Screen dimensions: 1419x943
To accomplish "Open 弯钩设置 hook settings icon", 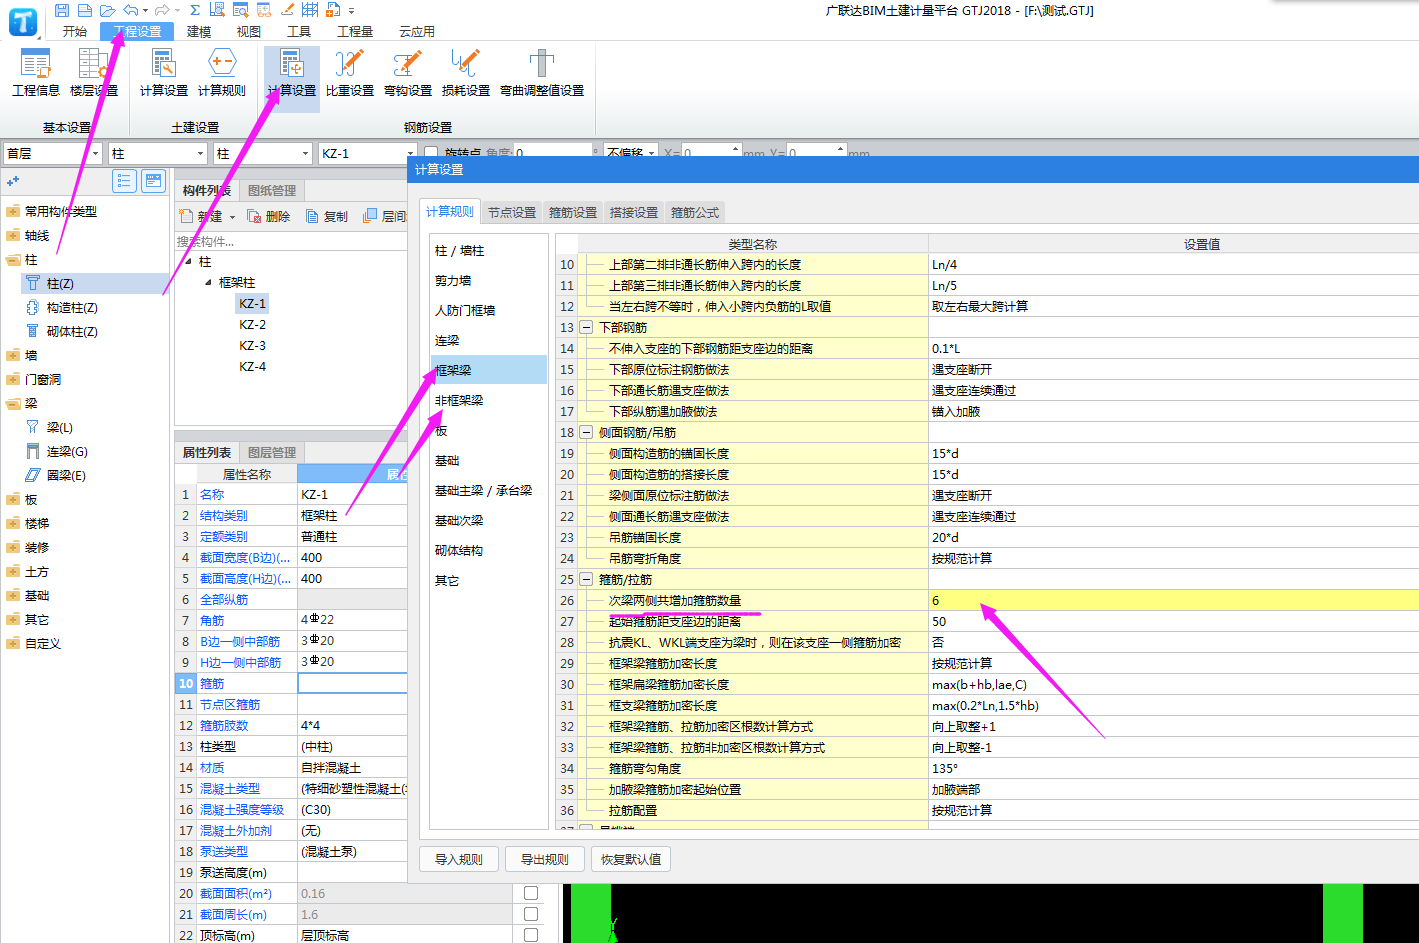I will [x=408, y=73].
